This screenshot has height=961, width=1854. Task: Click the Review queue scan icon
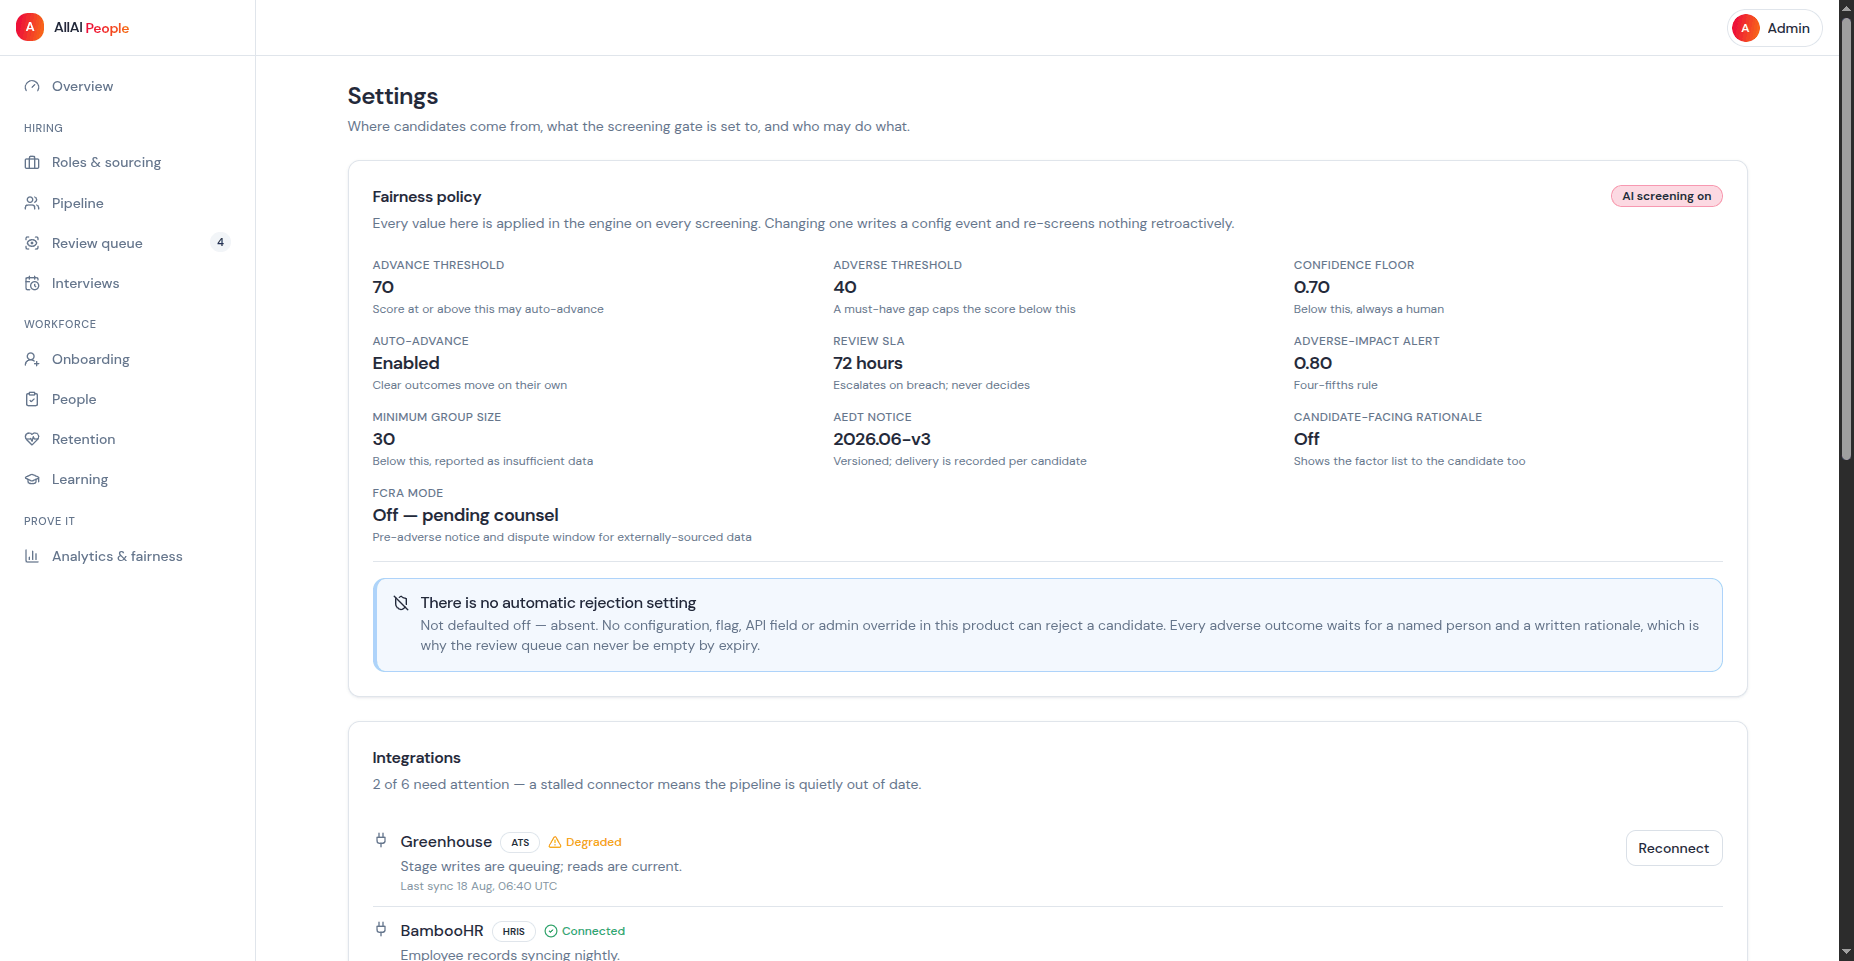tap(32, 243)
